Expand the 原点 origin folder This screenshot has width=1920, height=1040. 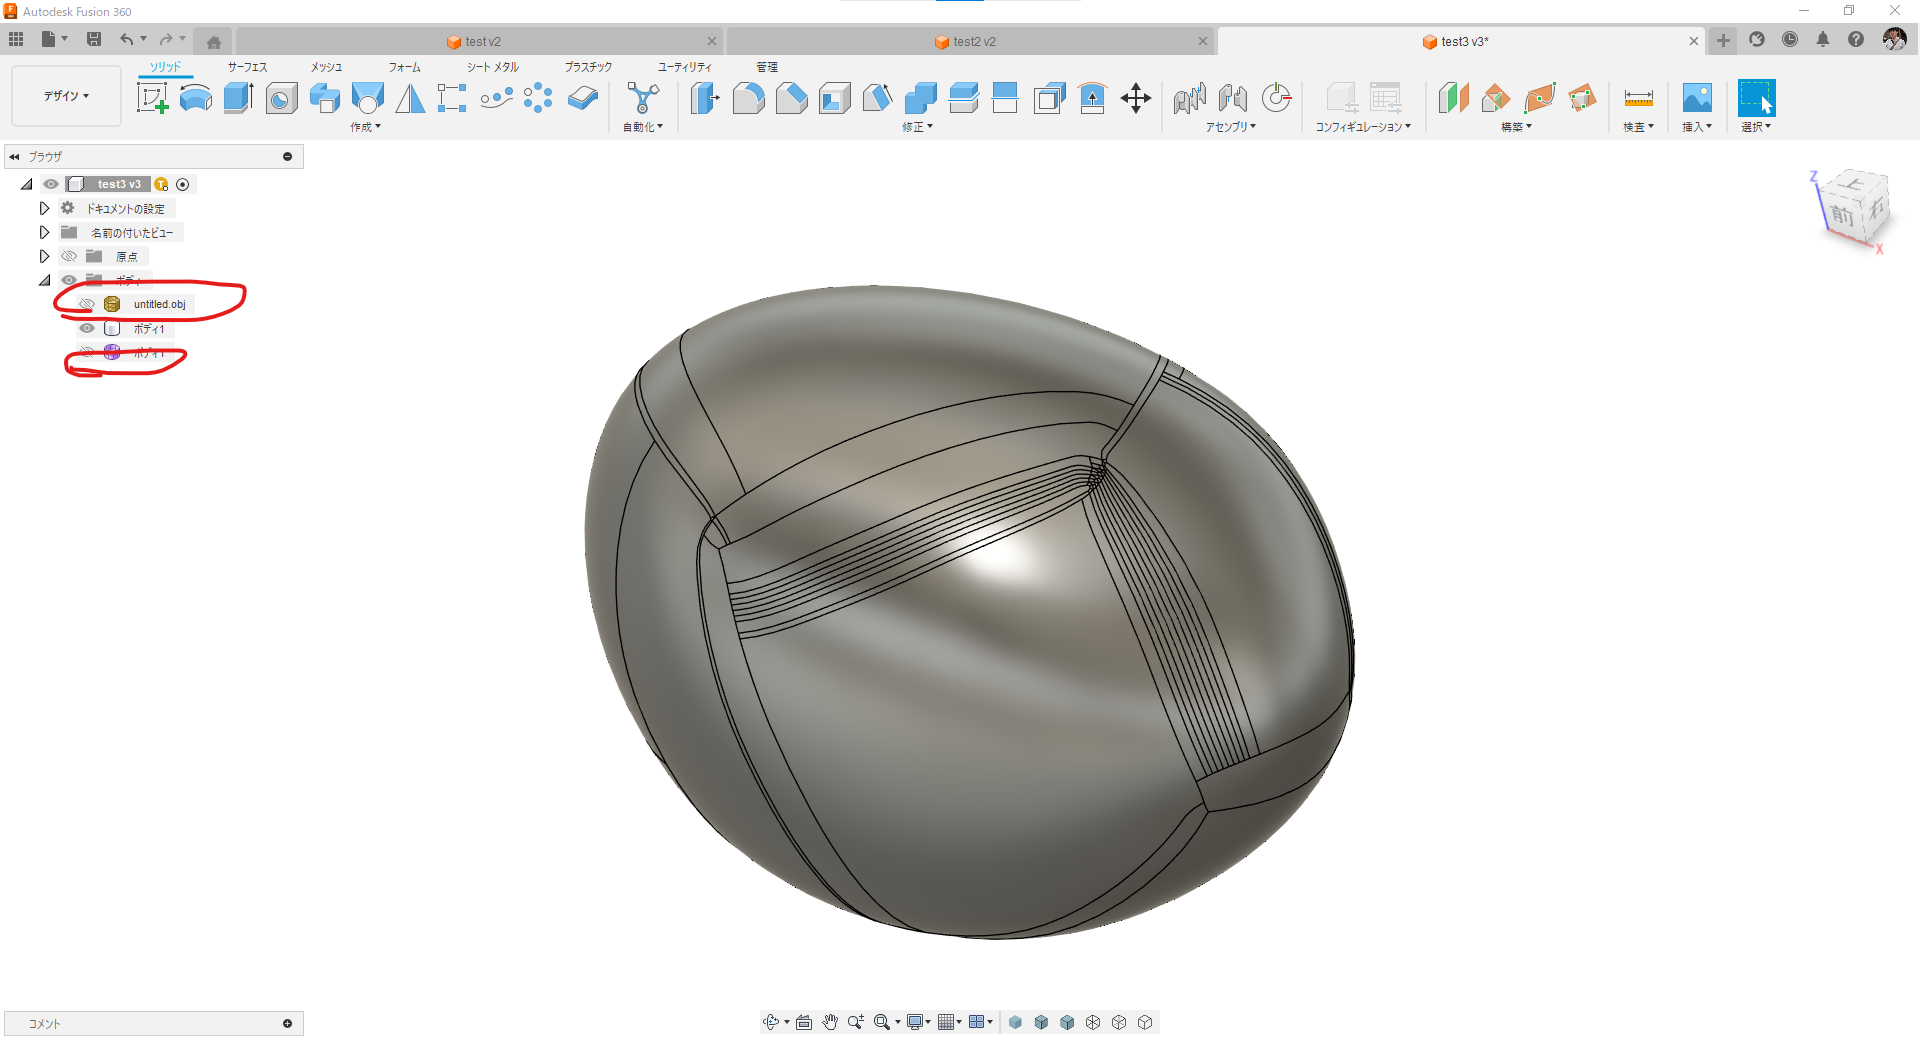pos(44,256)
